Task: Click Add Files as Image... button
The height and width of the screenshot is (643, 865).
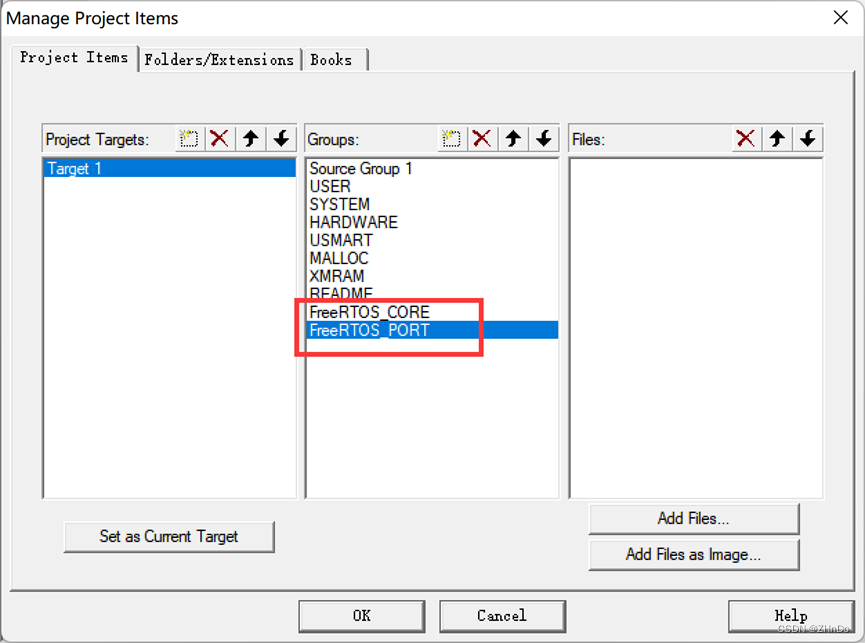Action: pos(693,555)
